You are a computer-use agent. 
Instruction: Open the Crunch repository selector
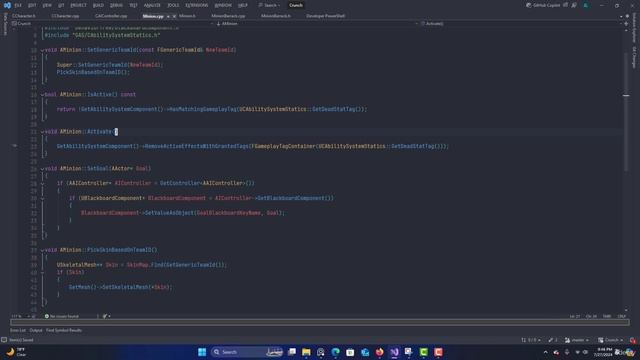coord(610,340)
